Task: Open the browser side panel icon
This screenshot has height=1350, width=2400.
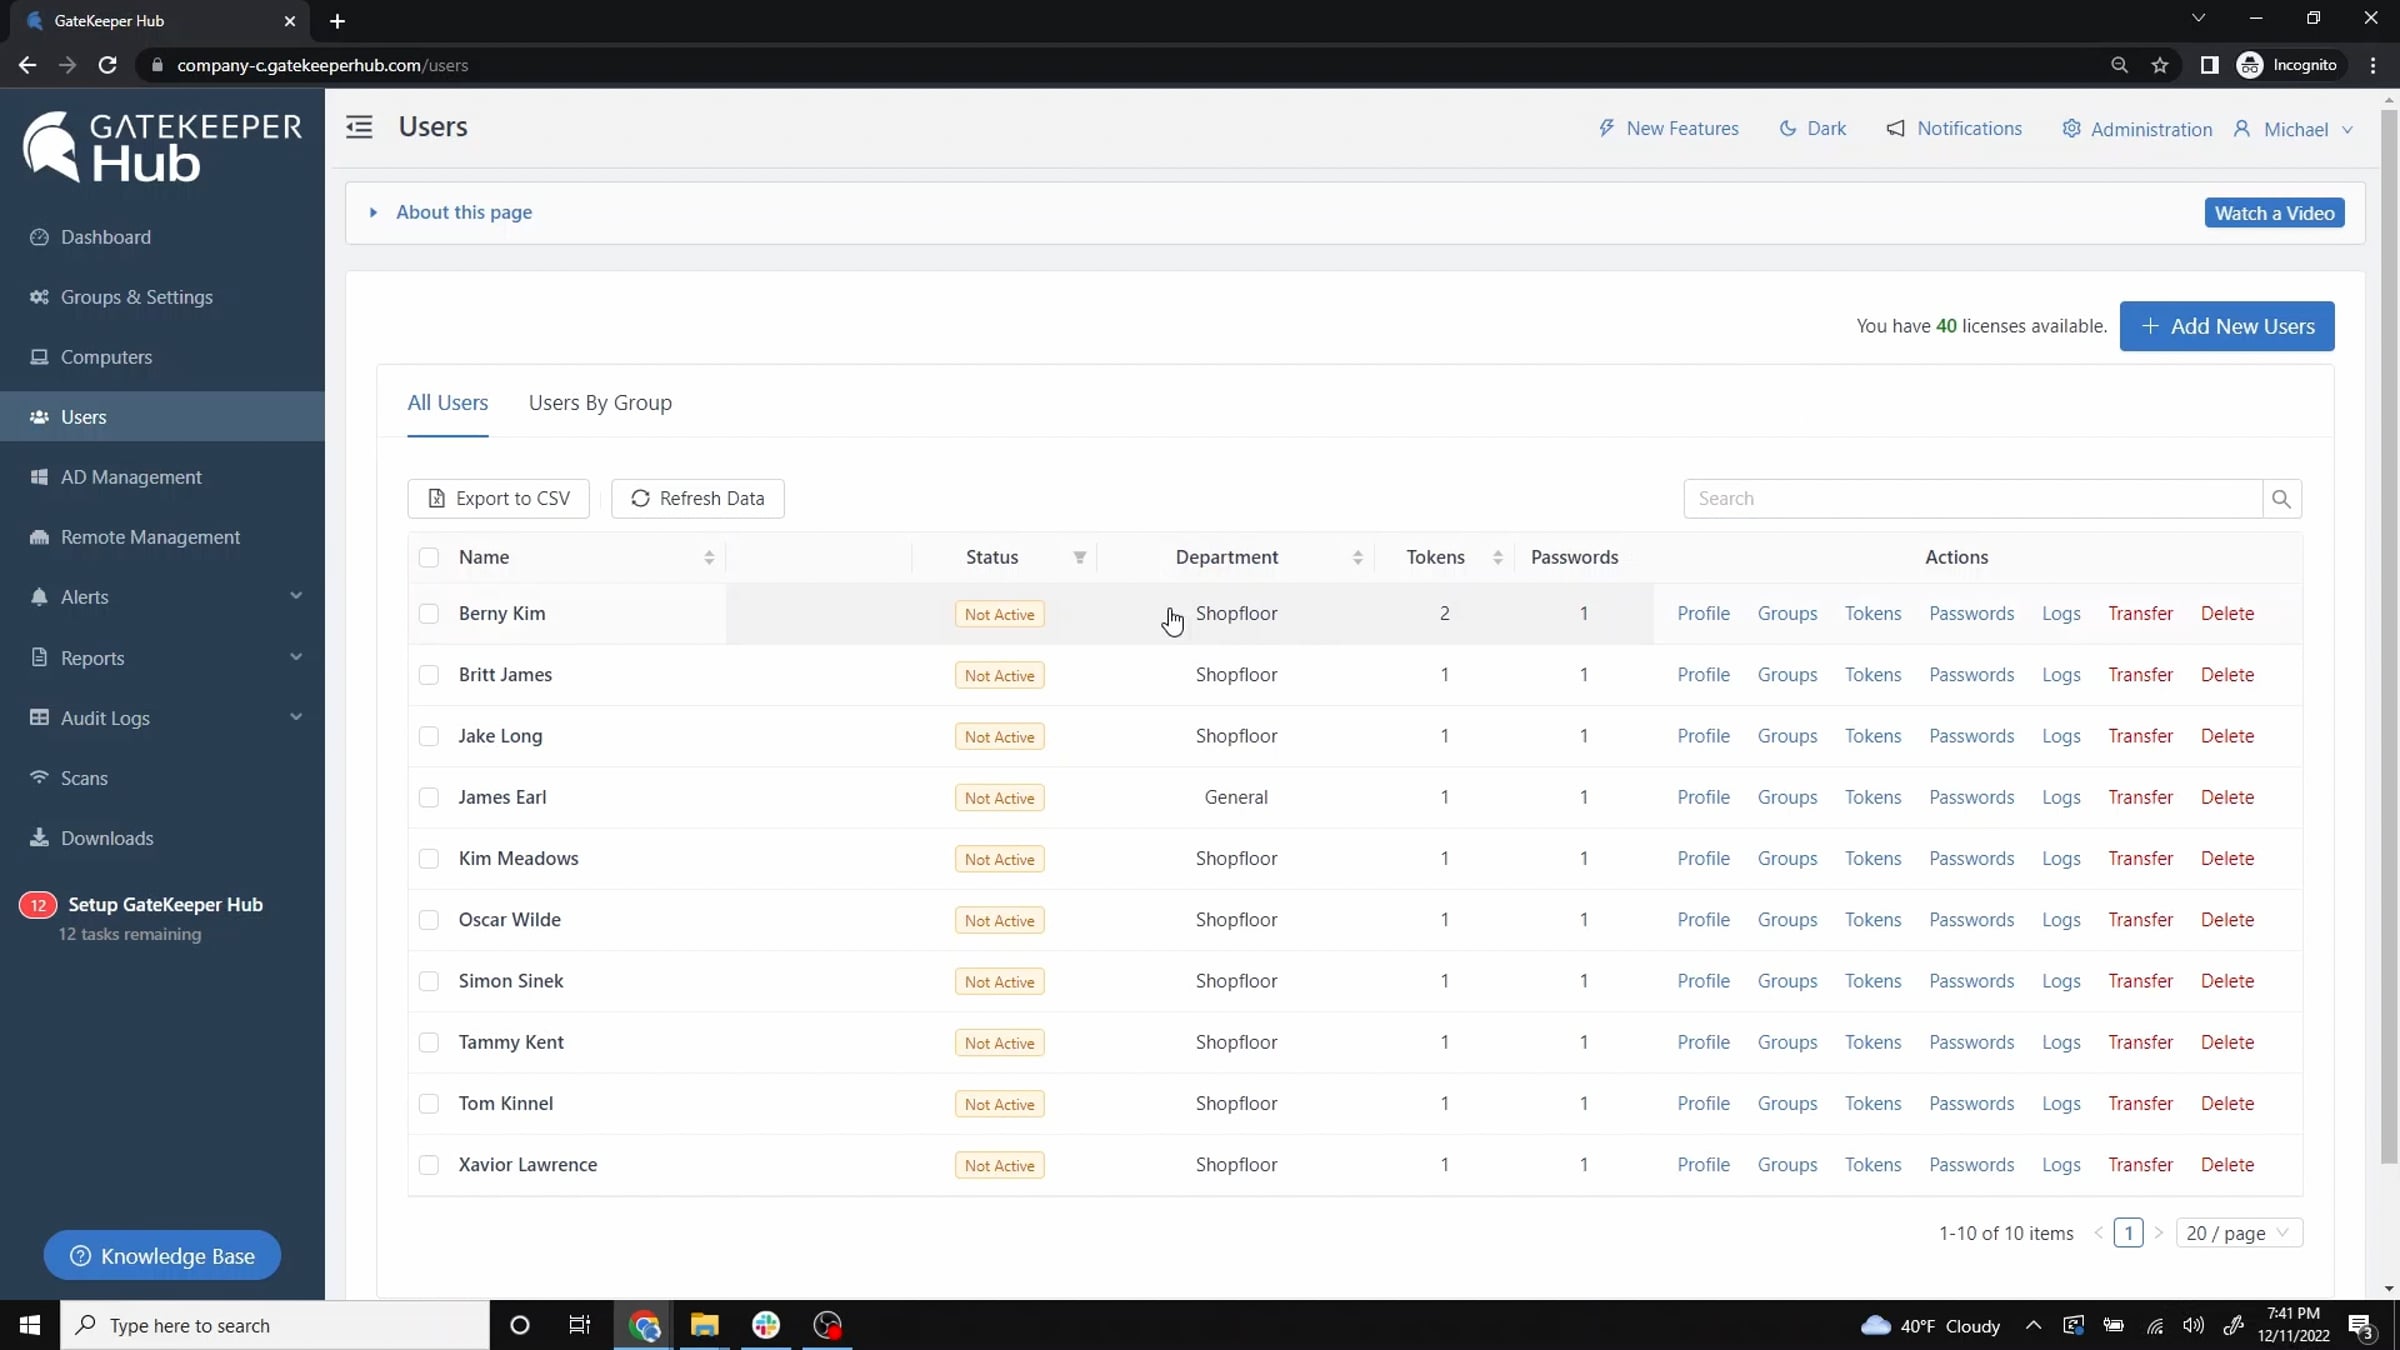Action: tap(2209, 65)
